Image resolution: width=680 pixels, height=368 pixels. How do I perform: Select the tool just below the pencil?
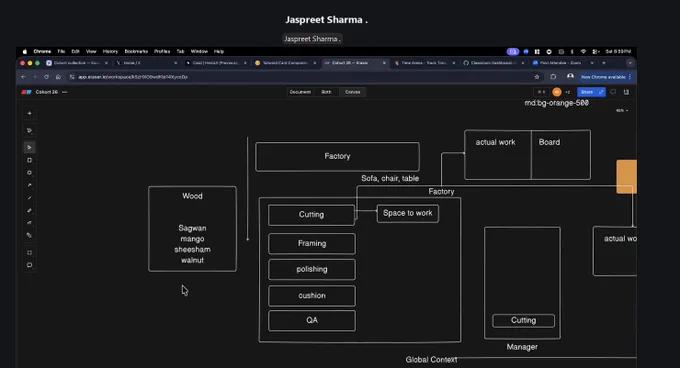pyautogui.click(x=29, y=223)
